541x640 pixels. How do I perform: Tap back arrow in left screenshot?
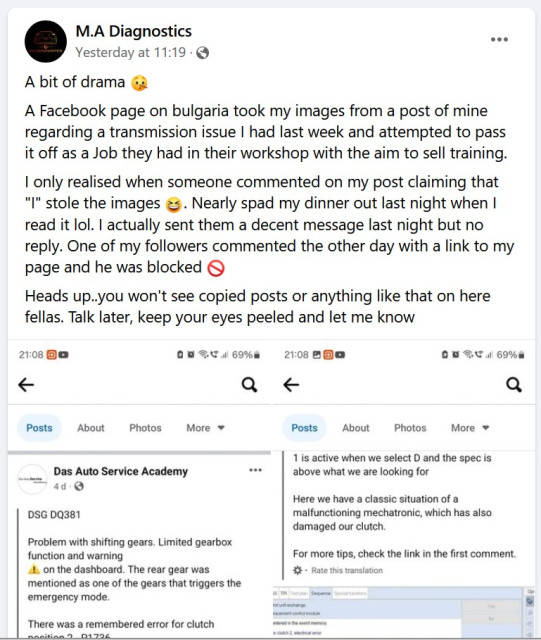[26, 384]
